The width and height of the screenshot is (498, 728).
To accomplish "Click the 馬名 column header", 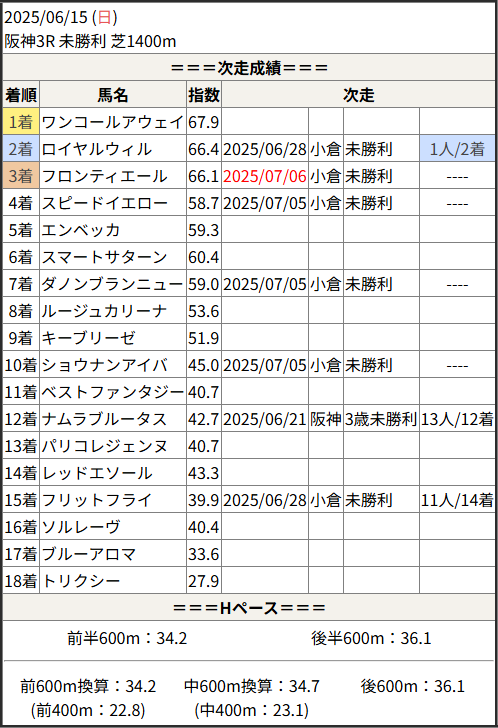I will point(113,95).
